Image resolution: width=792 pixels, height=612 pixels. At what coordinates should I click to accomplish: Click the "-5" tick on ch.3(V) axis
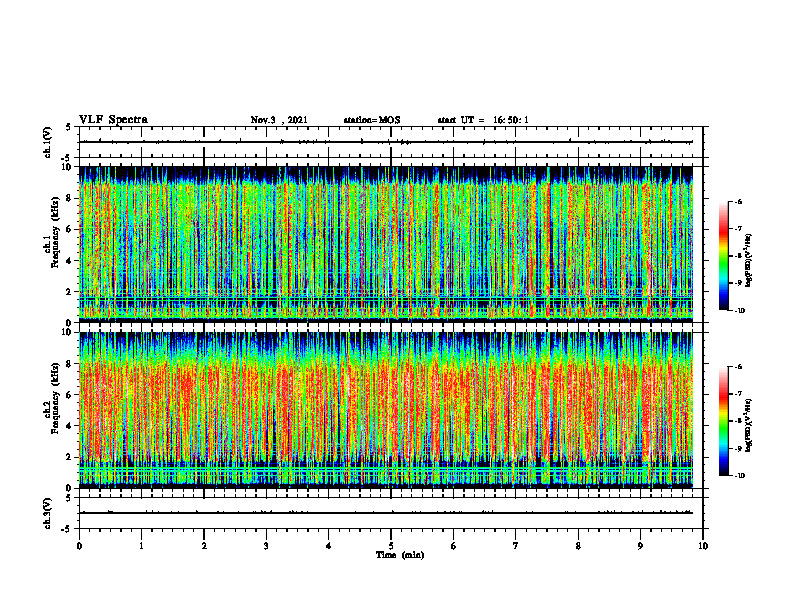pos(68,529)
